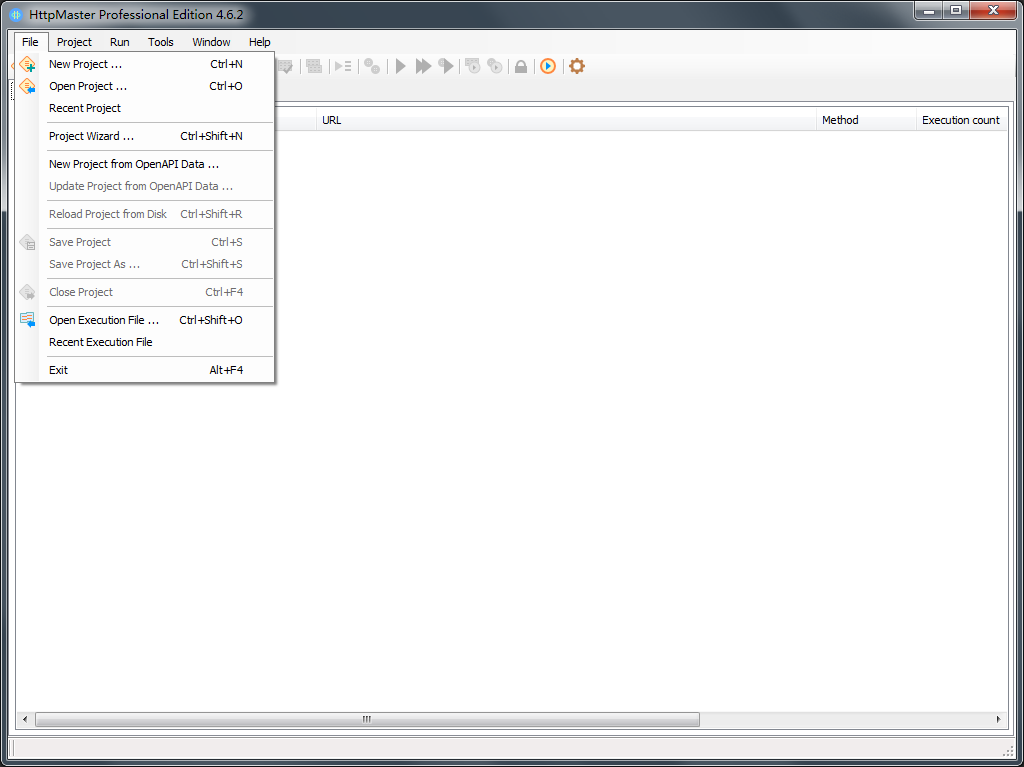Click the single play arrow toolbar icon

pyautogui.click(x=401, y=66)
